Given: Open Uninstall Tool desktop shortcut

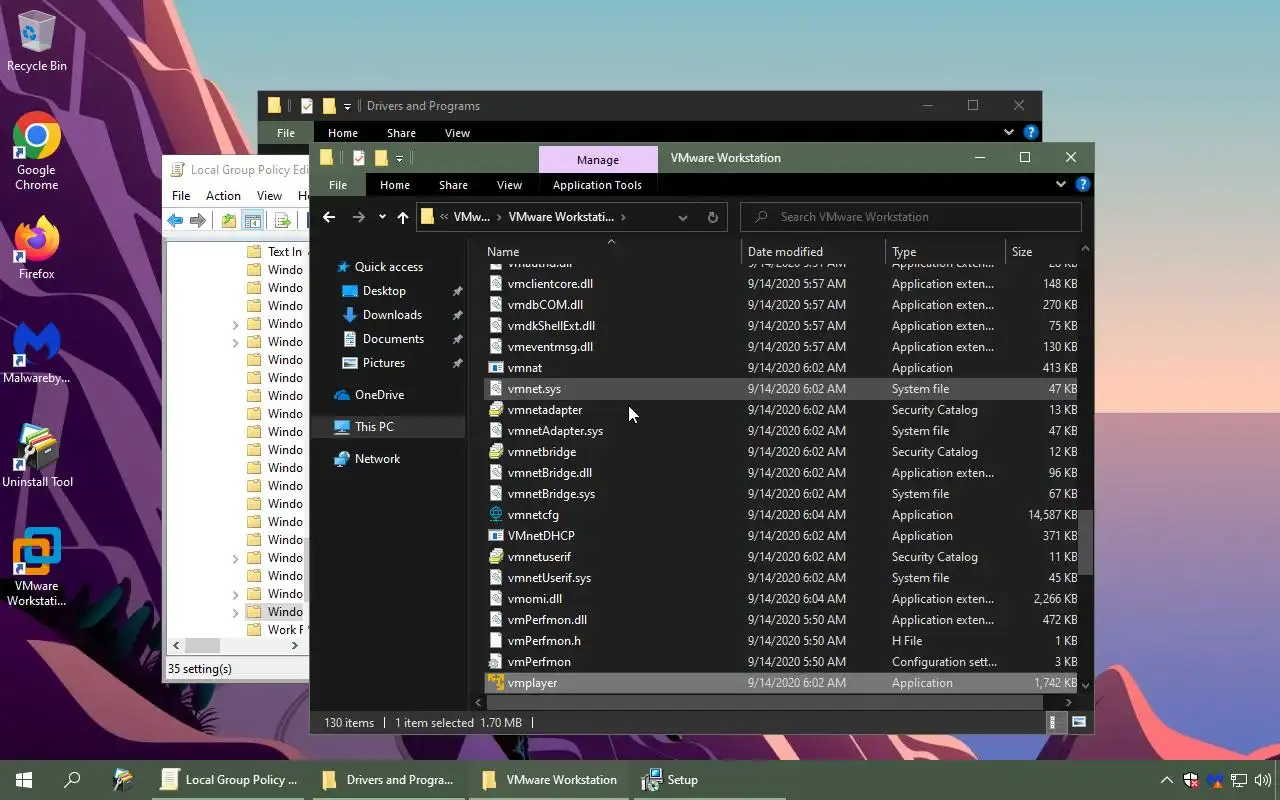Looking at the screenshot, I should (37, 456).
